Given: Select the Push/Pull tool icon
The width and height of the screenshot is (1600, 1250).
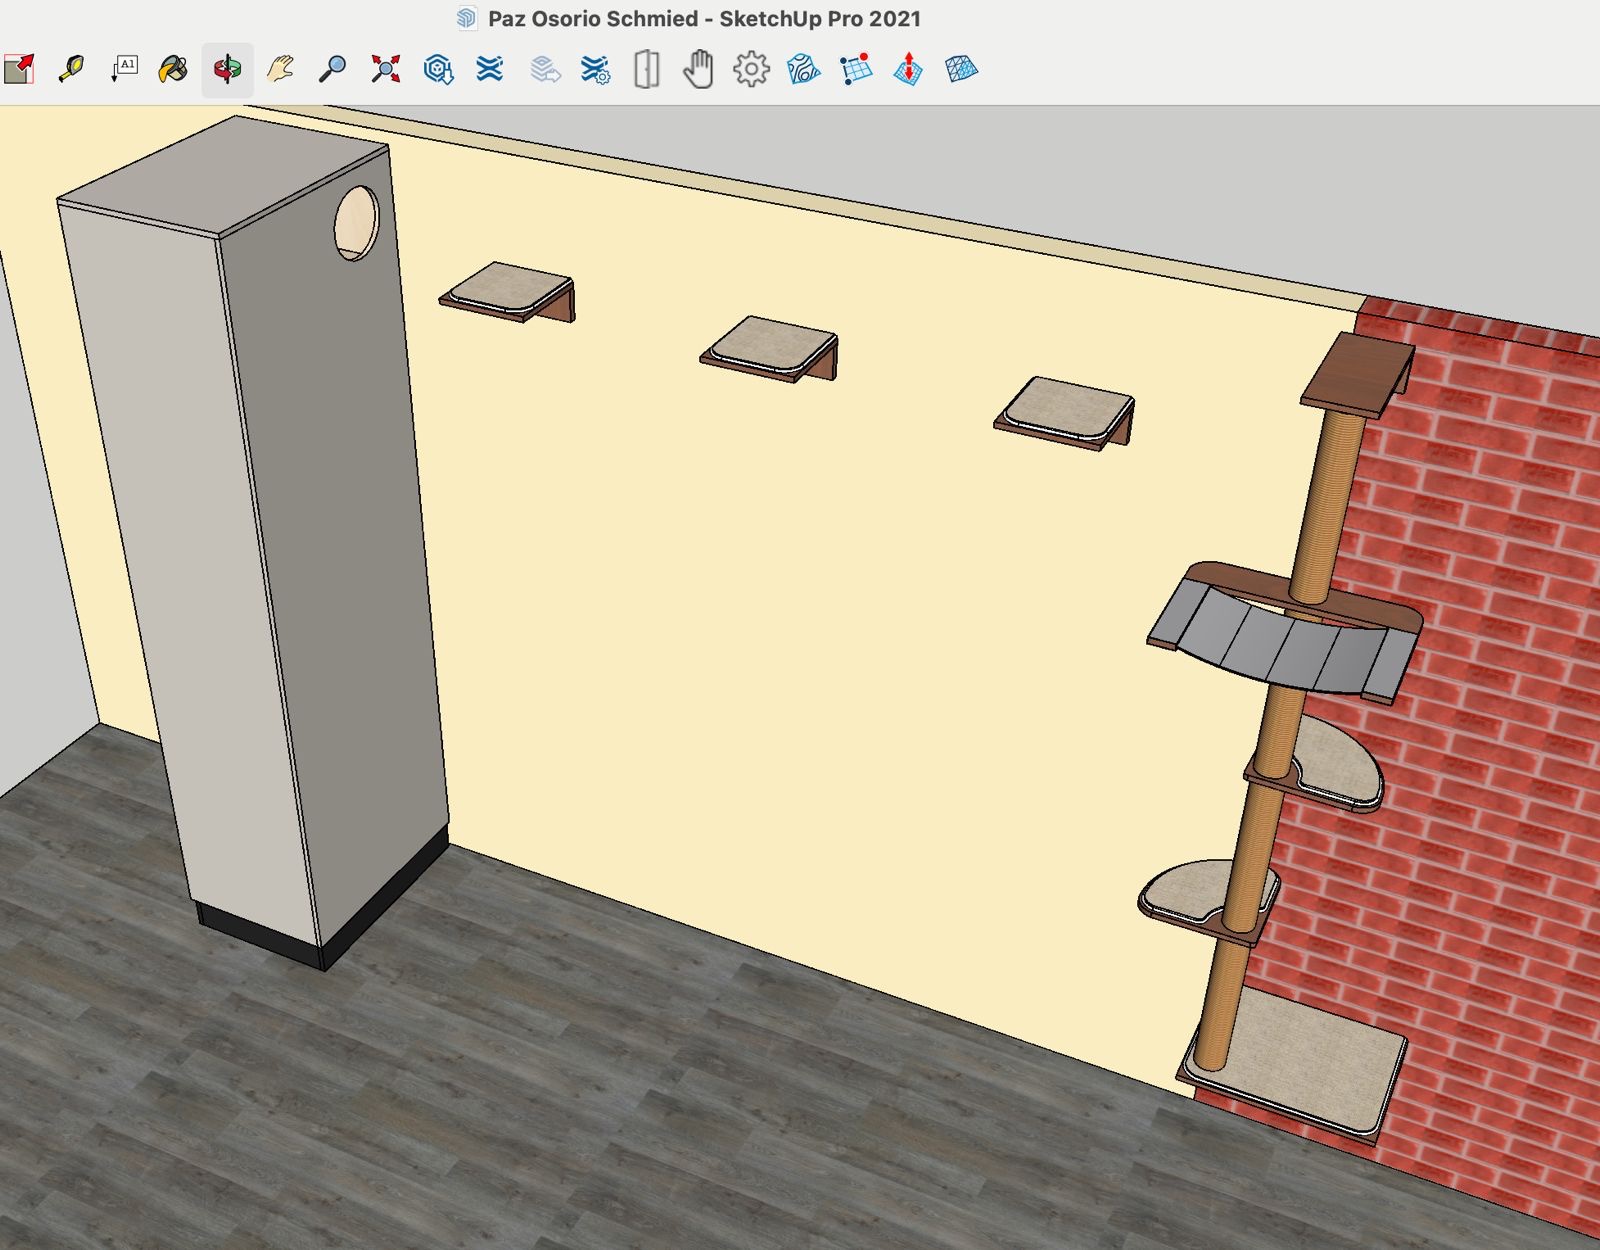Looking at the screenshot, I should pos(19,69).
